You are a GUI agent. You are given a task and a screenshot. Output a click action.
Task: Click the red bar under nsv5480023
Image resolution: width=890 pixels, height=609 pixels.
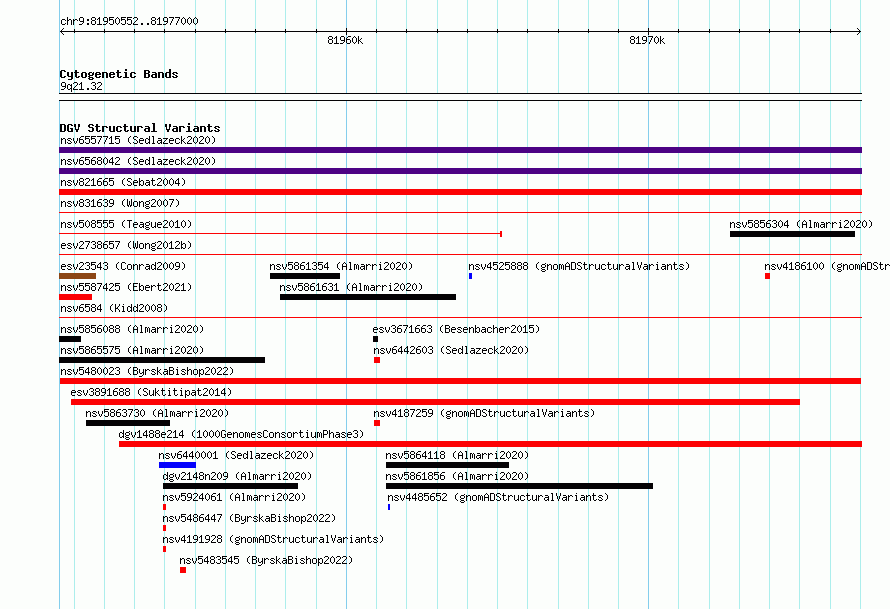click(460, 381)
